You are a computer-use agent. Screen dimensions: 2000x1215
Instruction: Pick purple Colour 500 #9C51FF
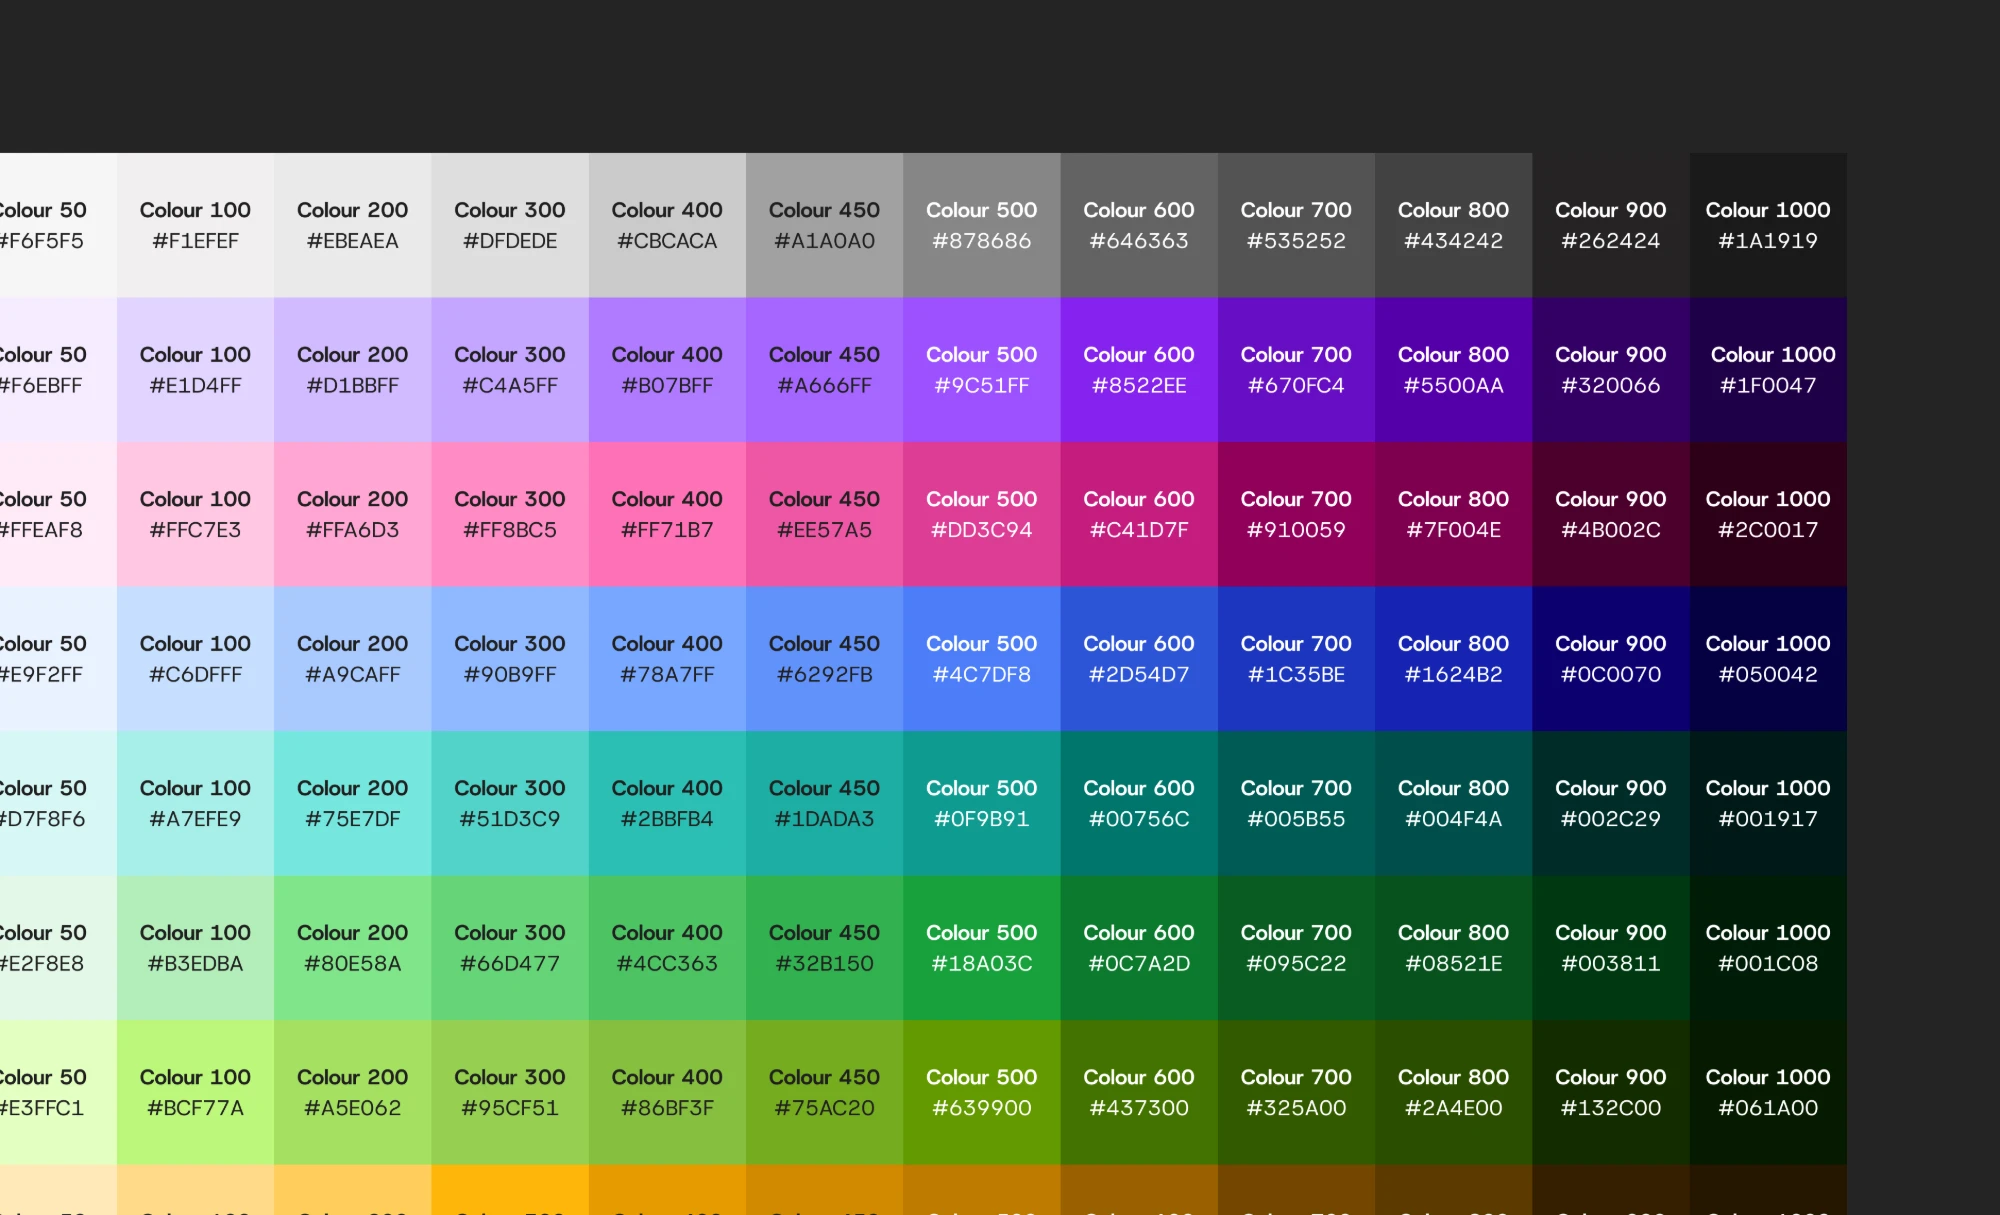pos(982,370)
